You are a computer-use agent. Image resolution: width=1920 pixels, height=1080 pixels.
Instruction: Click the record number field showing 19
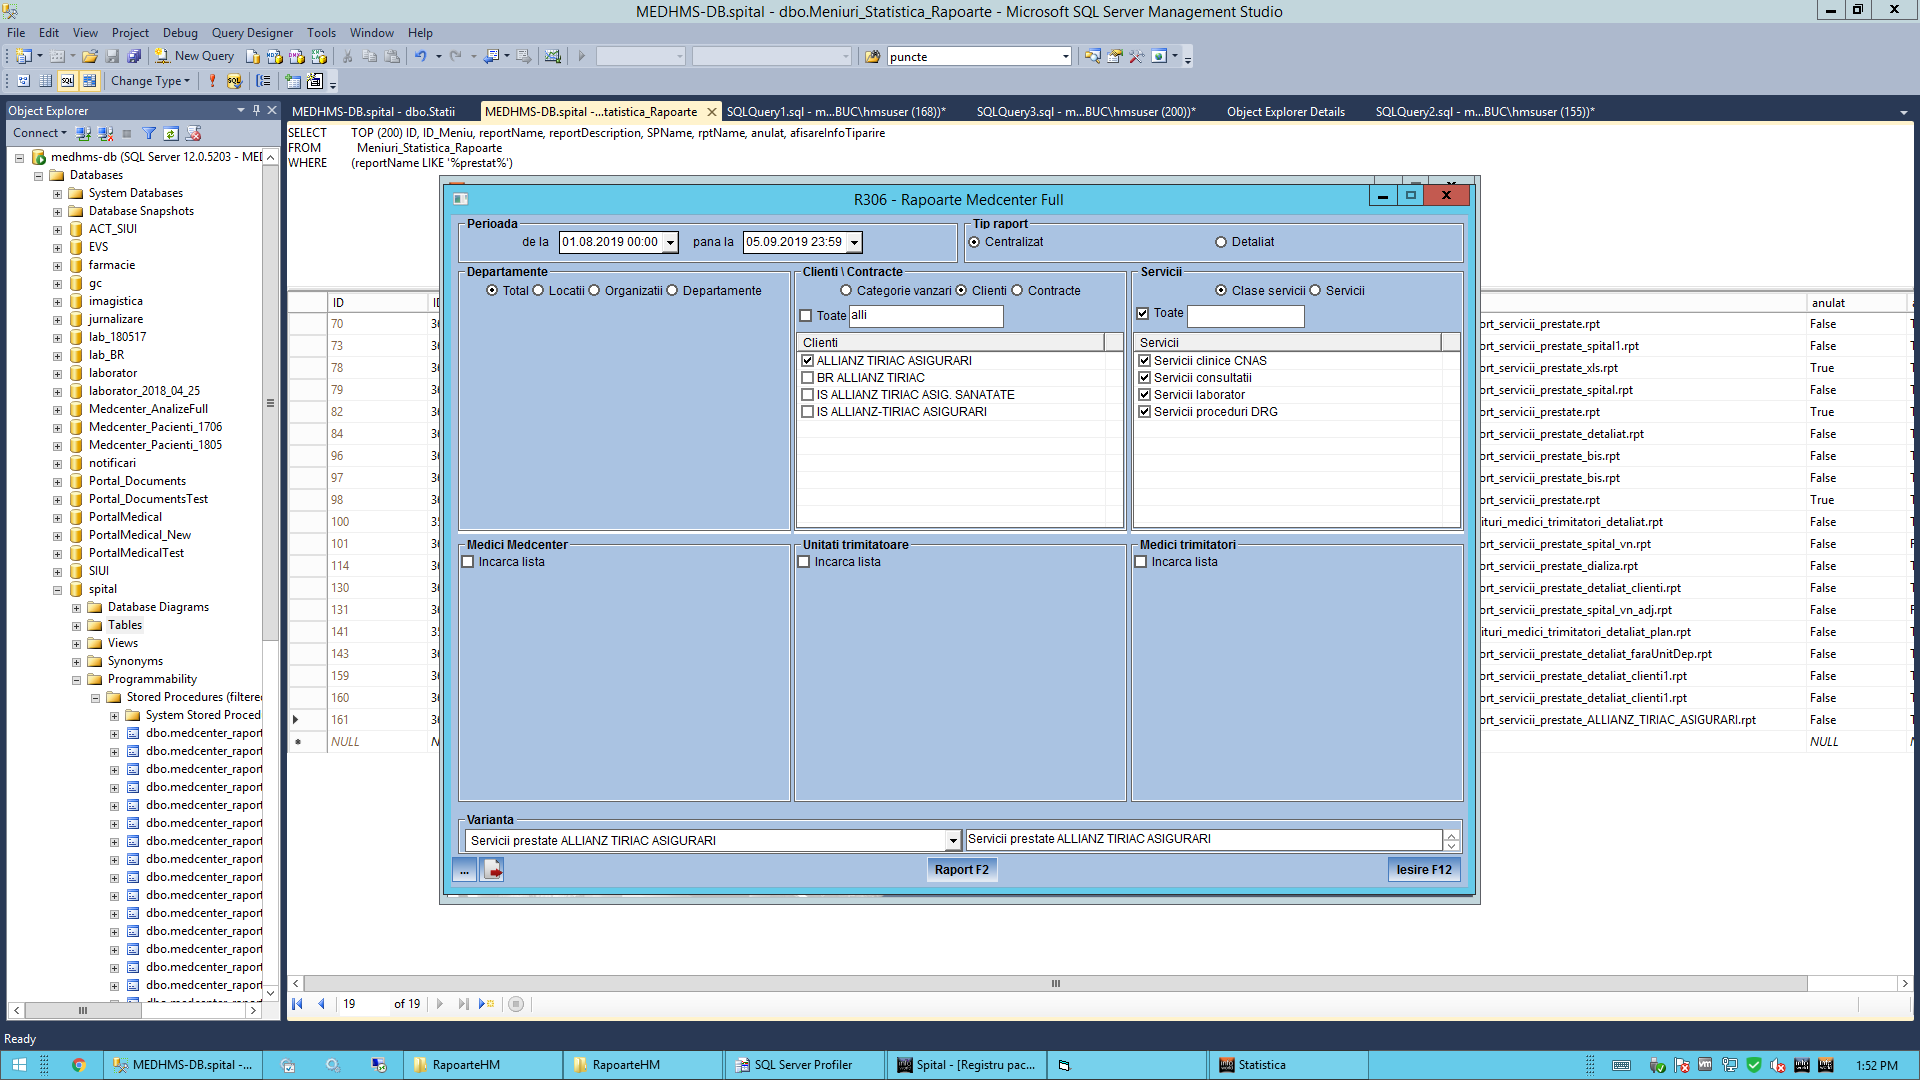click(363, 1004)
